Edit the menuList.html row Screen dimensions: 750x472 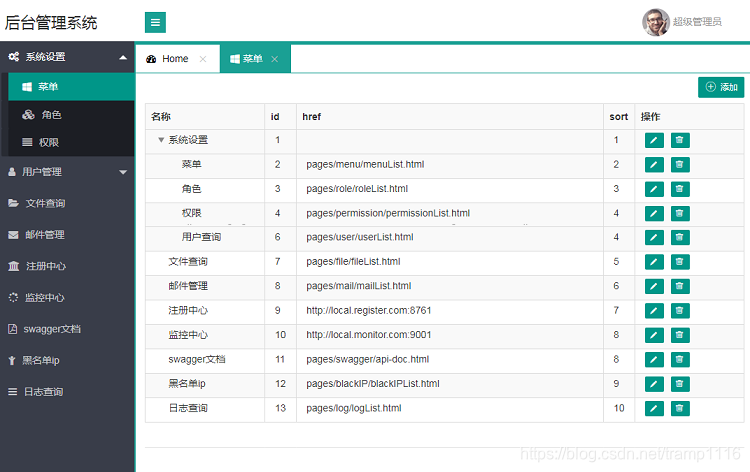654,165
